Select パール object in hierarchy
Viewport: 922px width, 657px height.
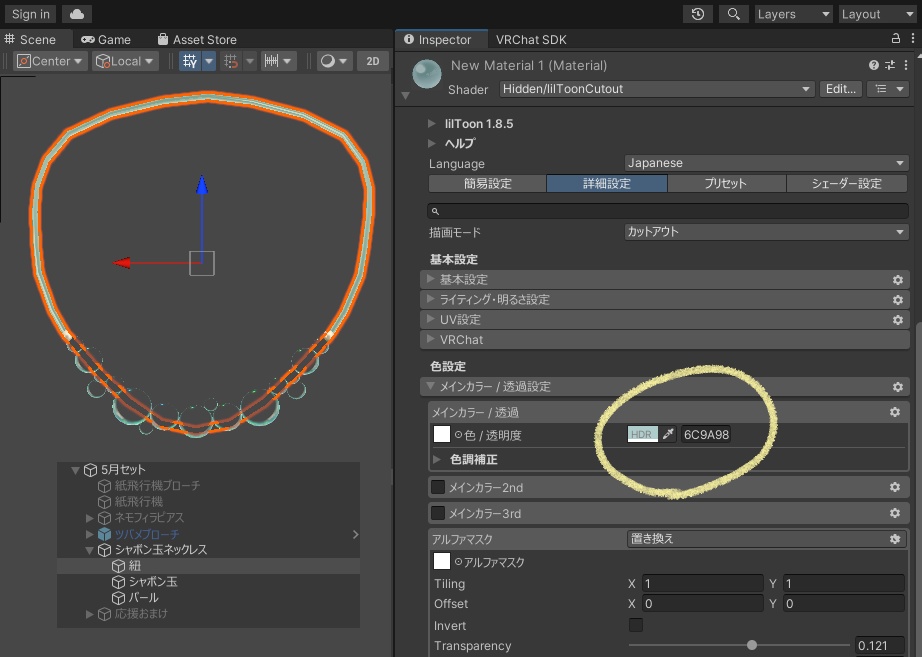(x=144, y=598)
